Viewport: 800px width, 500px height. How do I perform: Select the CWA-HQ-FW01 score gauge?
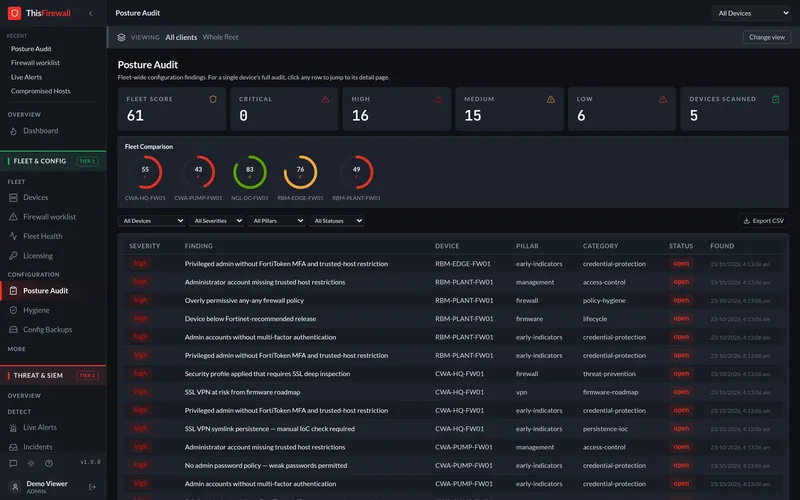point(145,172)
